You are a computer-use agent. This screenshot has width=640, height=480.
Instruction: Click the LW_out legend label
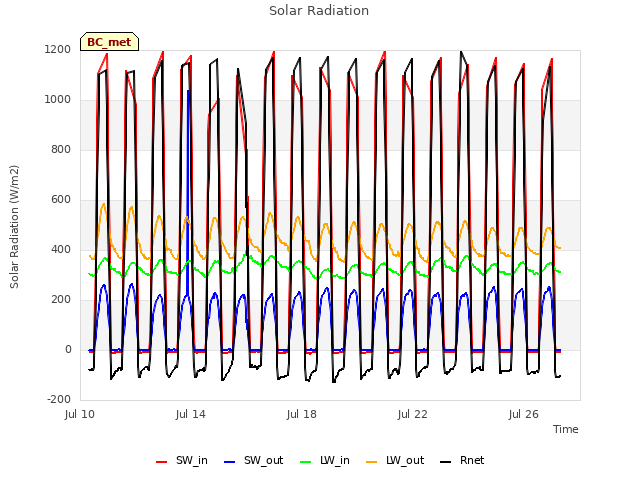405,460
